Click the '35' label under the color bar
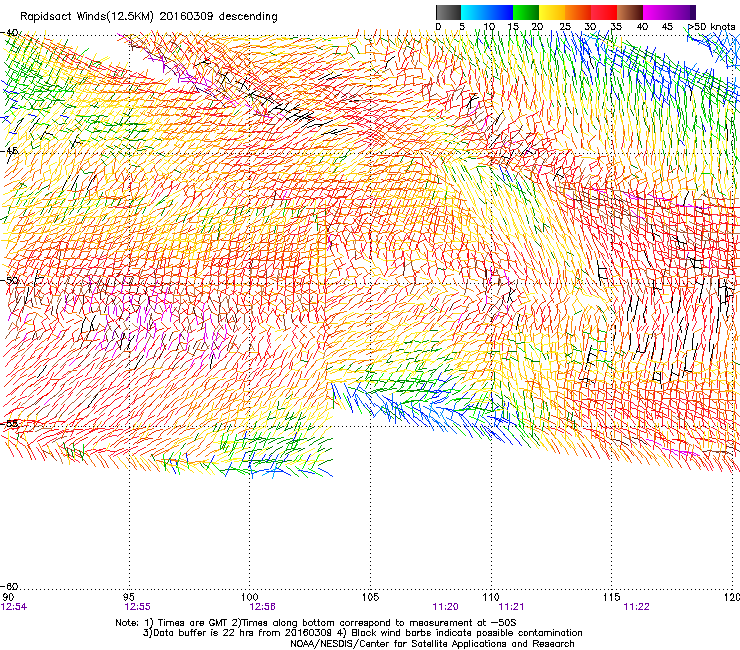Screen dimensions: 740x650 [616, 27]
